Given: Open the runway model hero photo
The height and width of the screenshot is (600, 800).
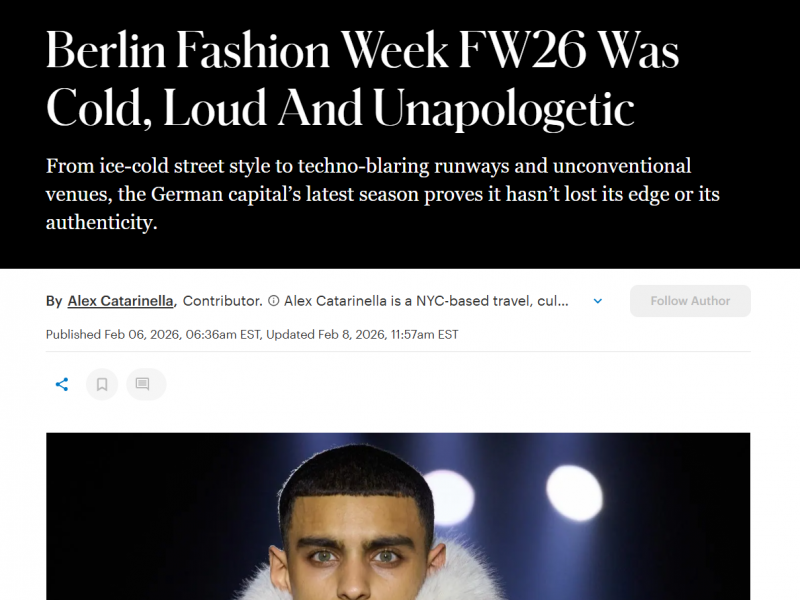Looking at the screenshot, I should 398,516.
